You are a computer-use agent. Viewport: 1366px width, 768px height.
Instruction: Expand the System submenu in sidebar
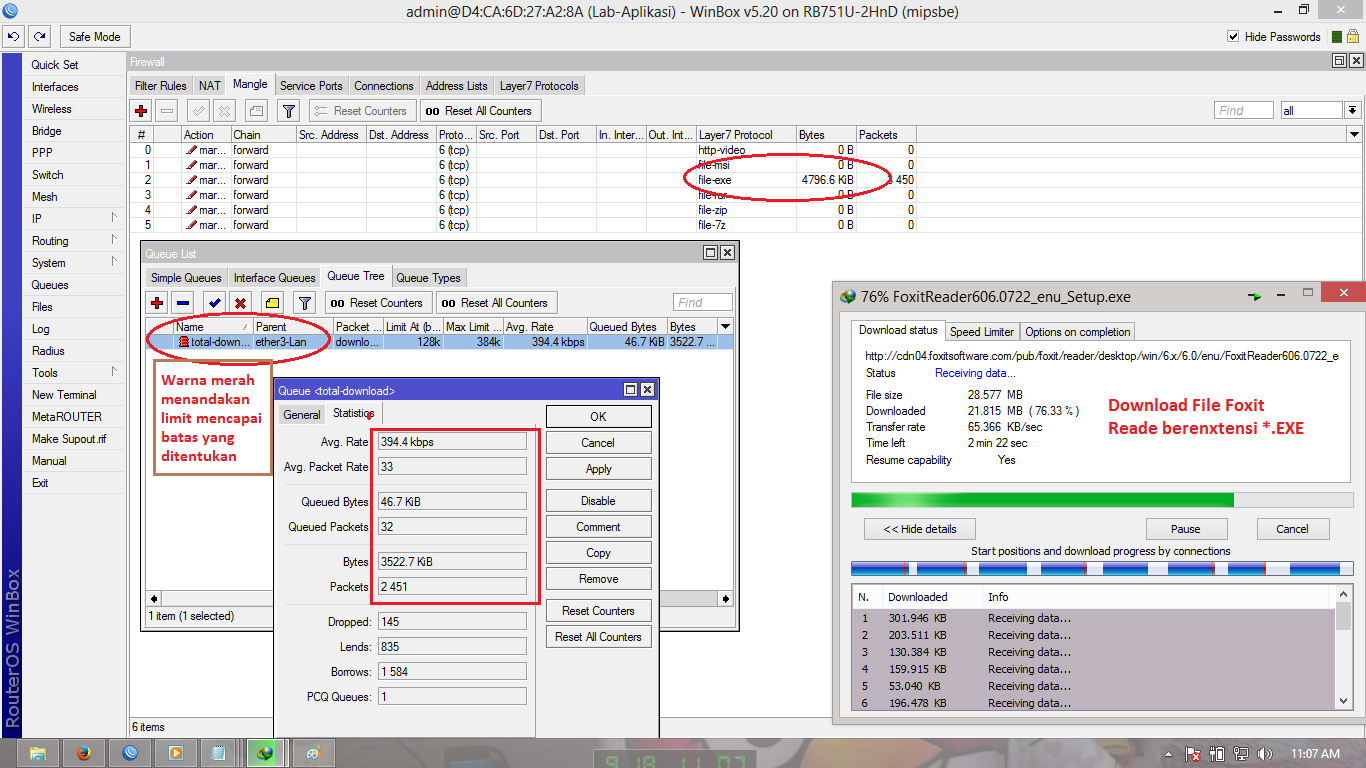(114, 262)
